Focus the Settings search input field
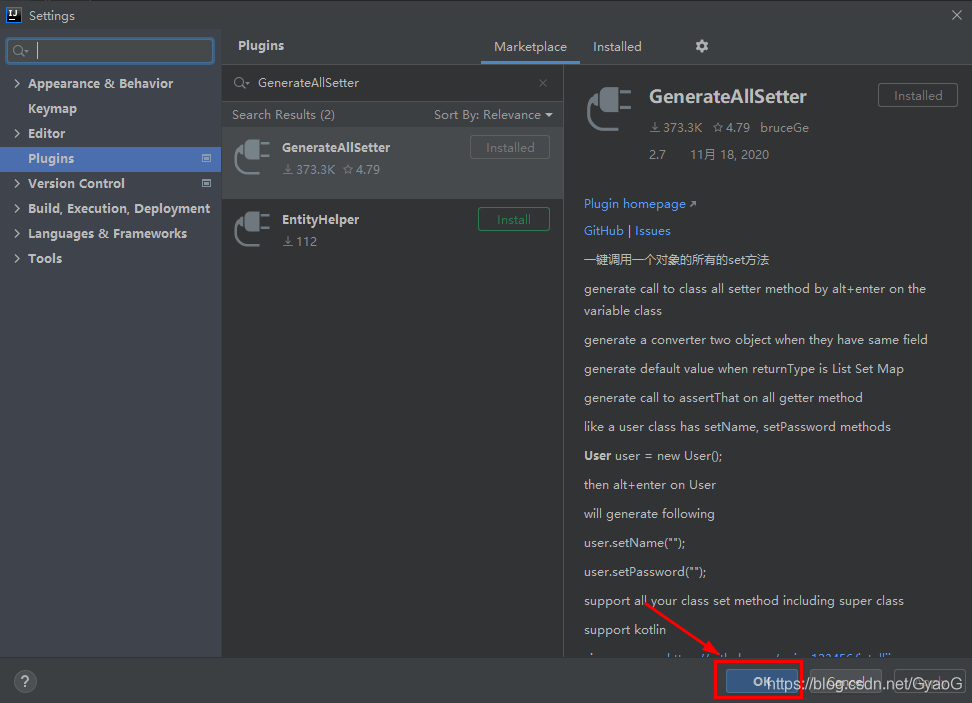The height and width of the screenshot is (703, 972). tap(110, 51)
